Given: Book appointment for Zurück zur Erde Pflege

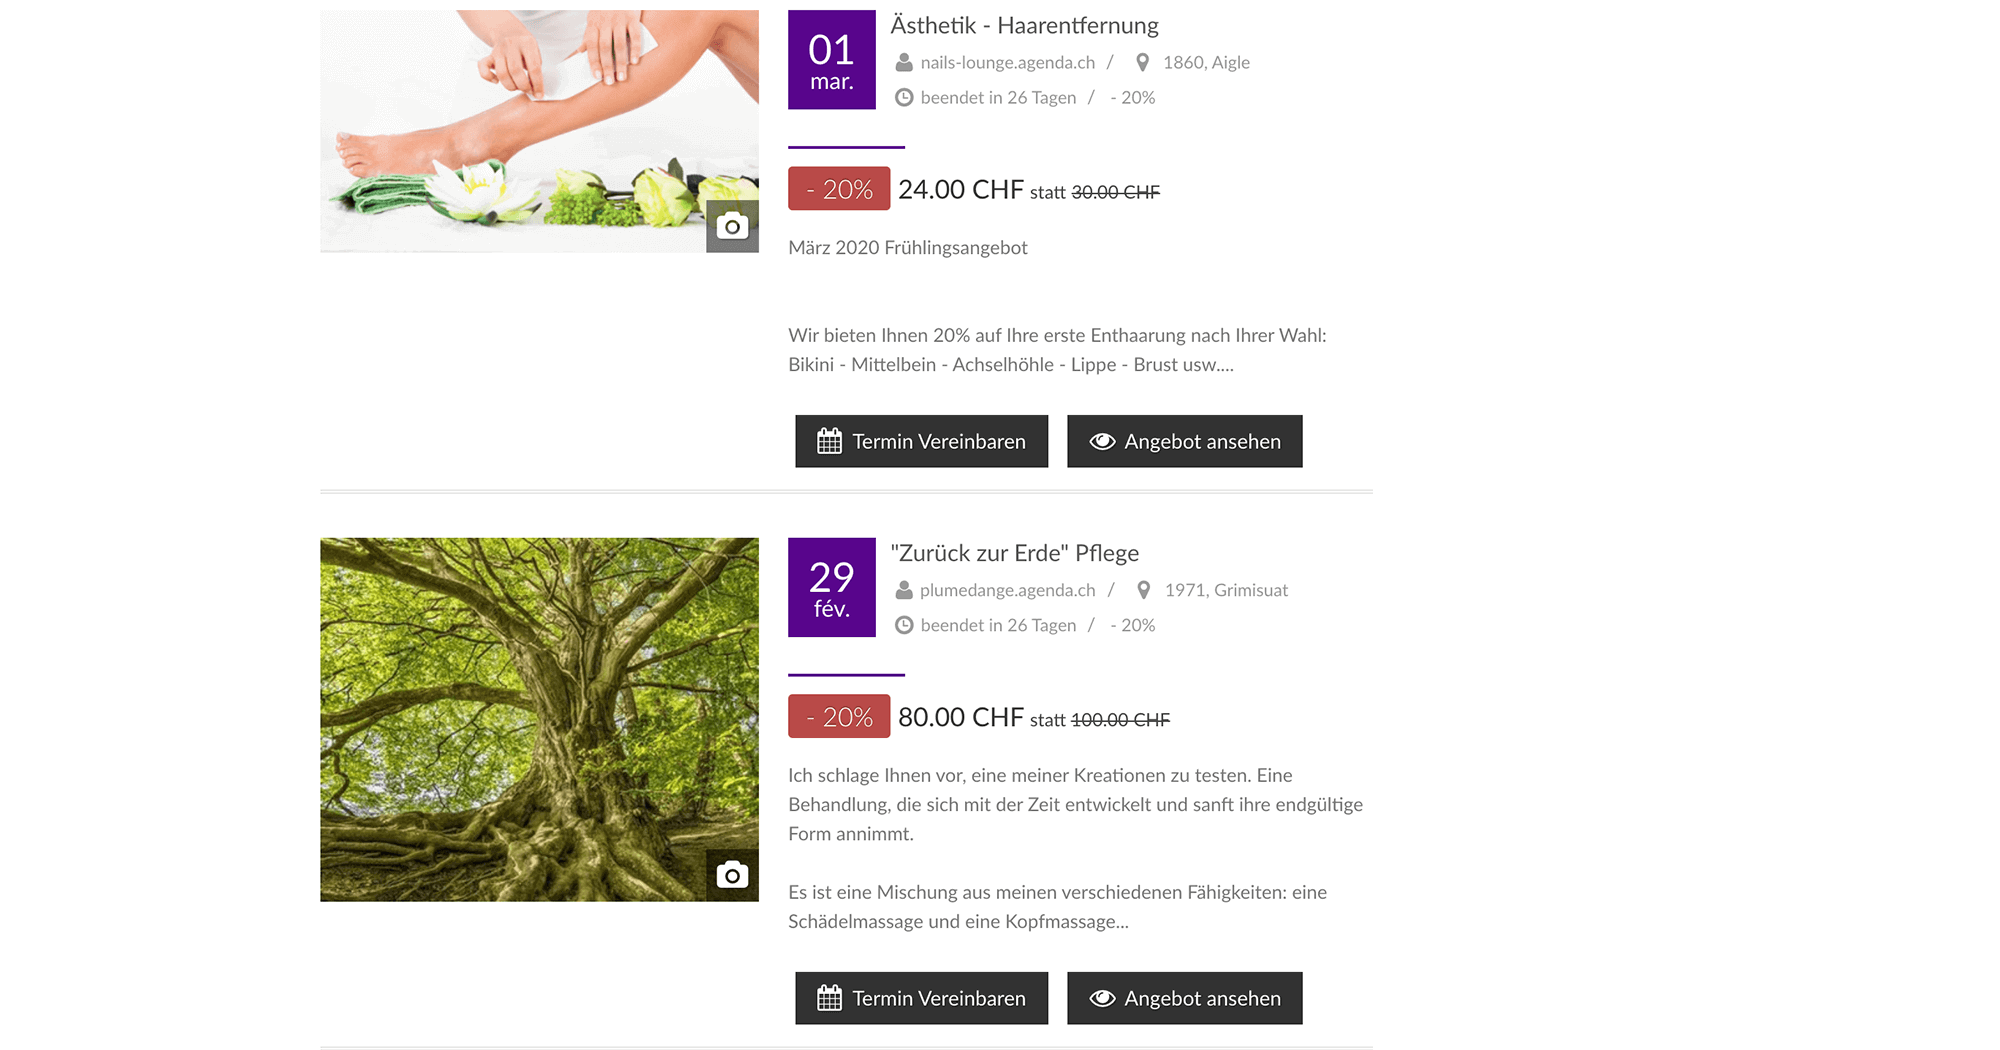Looking at the screenshot, I should [921, 998].
